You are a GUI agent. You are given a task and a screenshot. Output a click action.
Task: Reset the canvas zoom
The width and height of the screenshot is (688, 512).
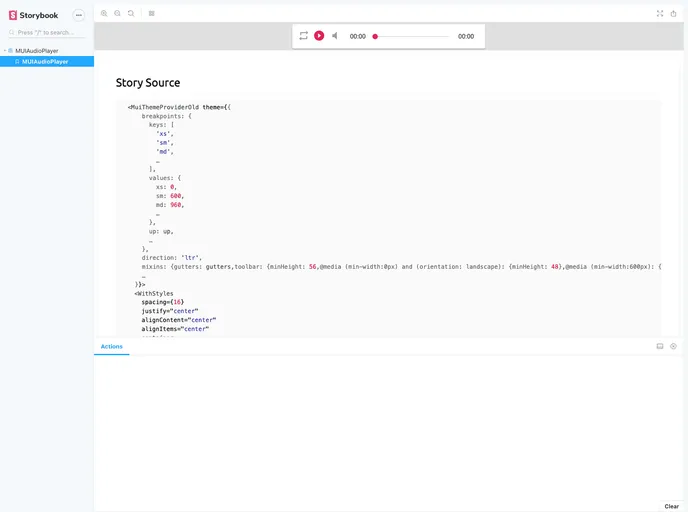pyautogui.click(x=131, y=13)
